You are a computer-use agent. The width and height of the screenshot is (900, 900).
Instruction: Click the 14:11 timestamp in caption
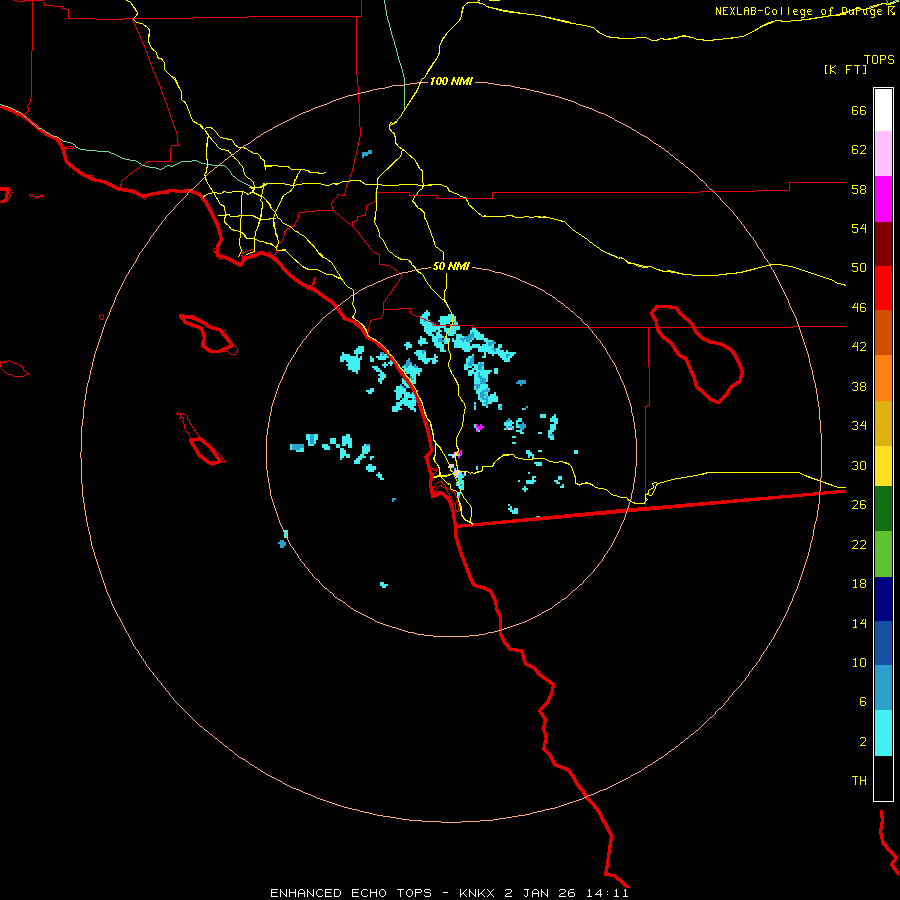tap(607, 893)
